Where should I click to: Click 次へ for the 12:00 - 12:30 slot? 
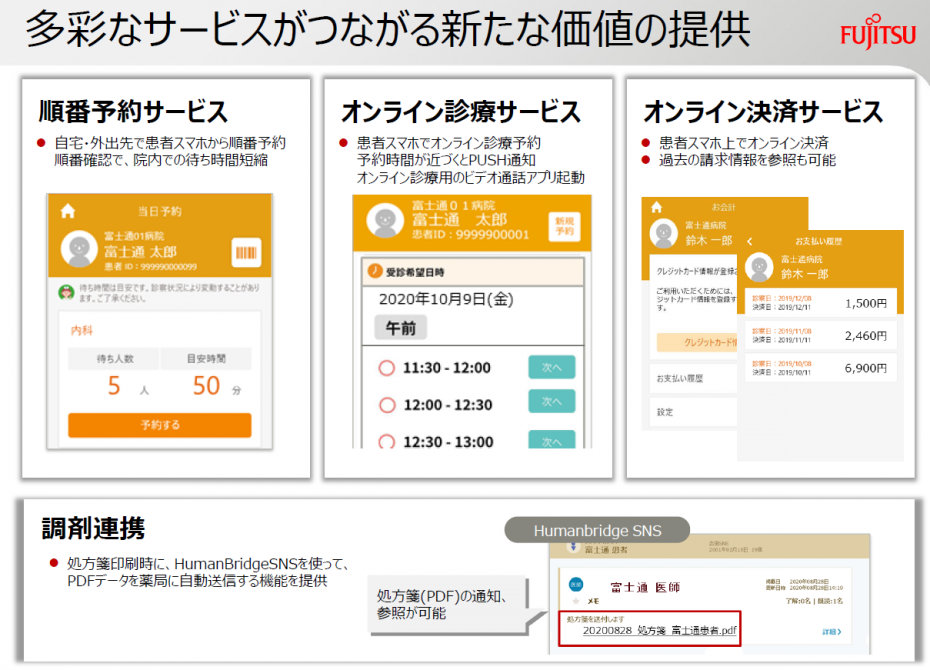(x=552, y=401)
